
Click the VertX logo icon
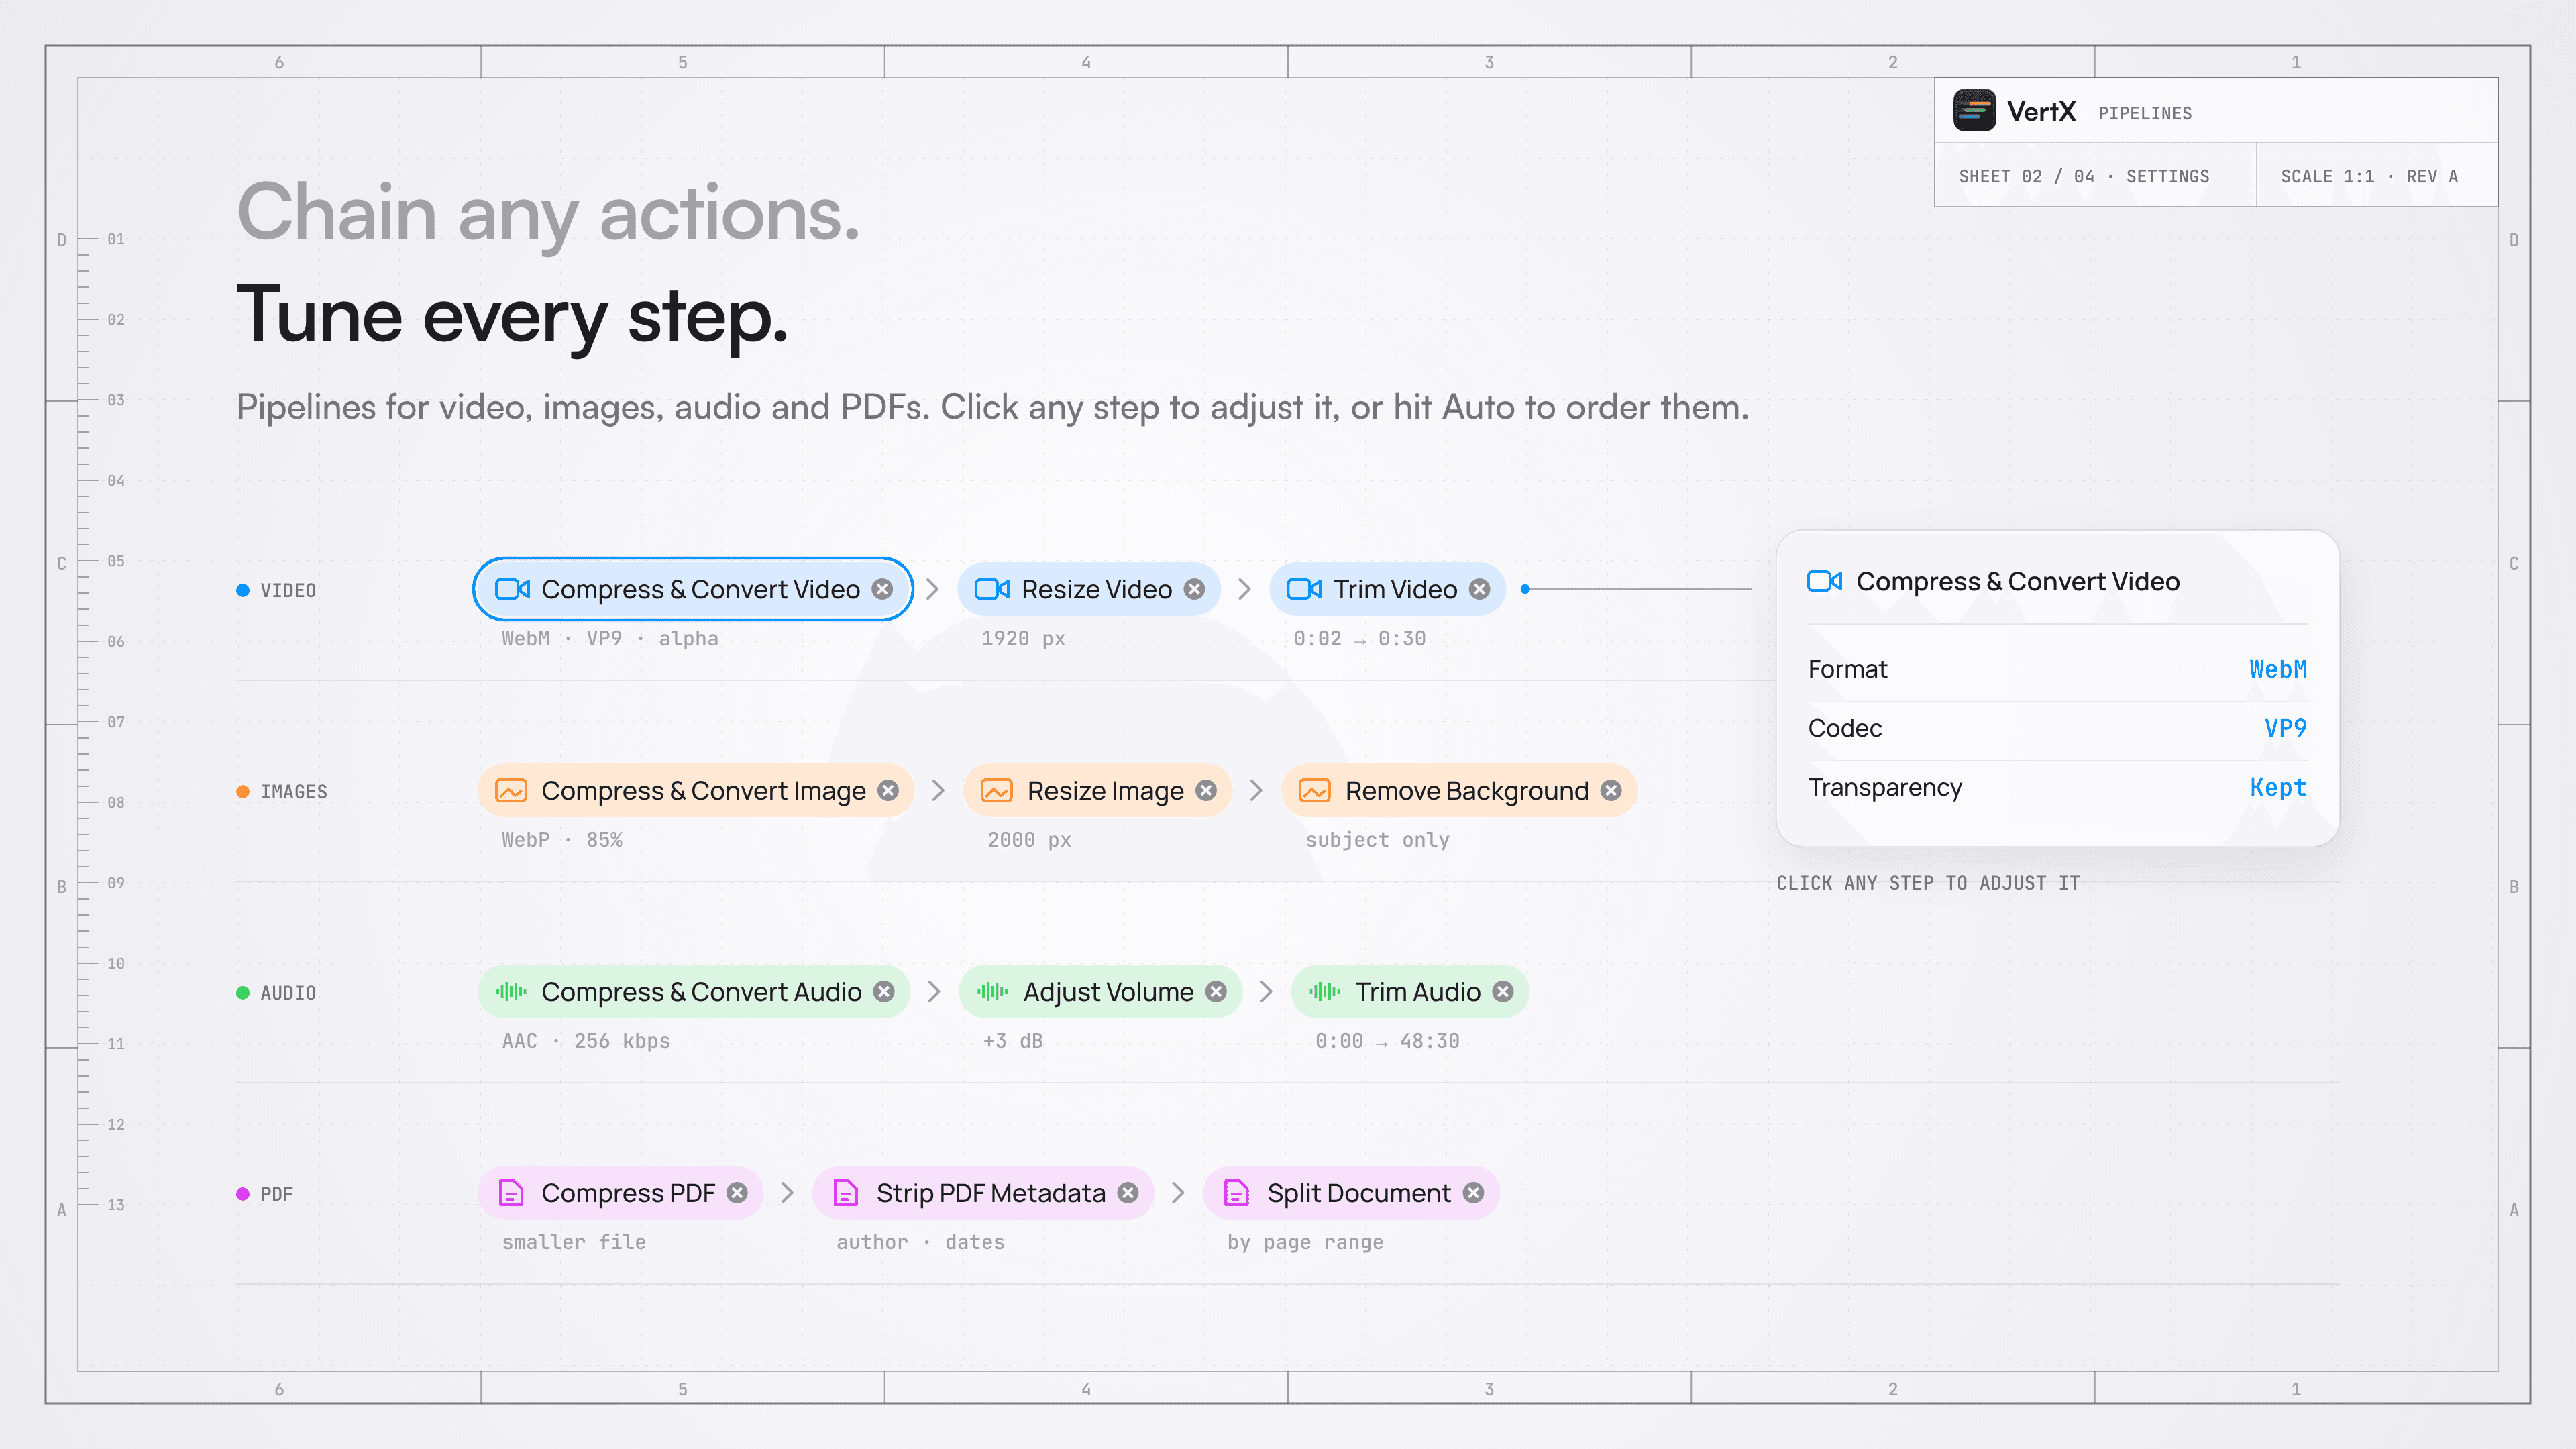1974,111
